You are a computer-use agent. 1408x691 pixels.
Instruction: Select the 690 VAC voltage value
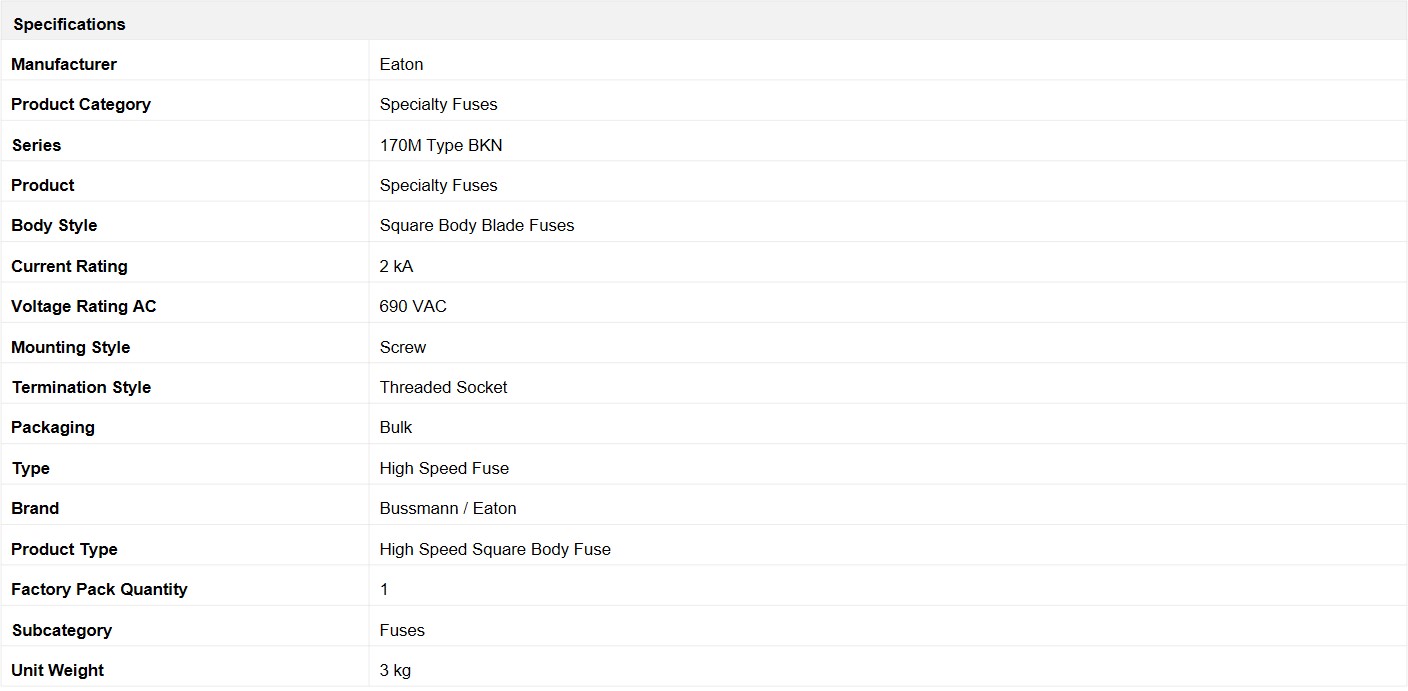(413, 306)
